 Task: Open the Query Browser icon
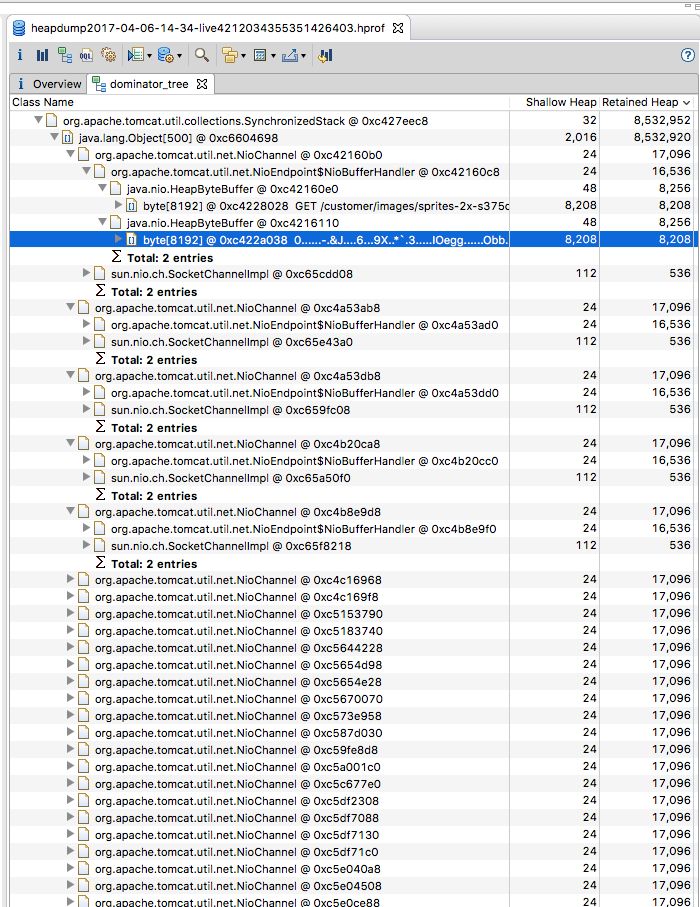165,55
